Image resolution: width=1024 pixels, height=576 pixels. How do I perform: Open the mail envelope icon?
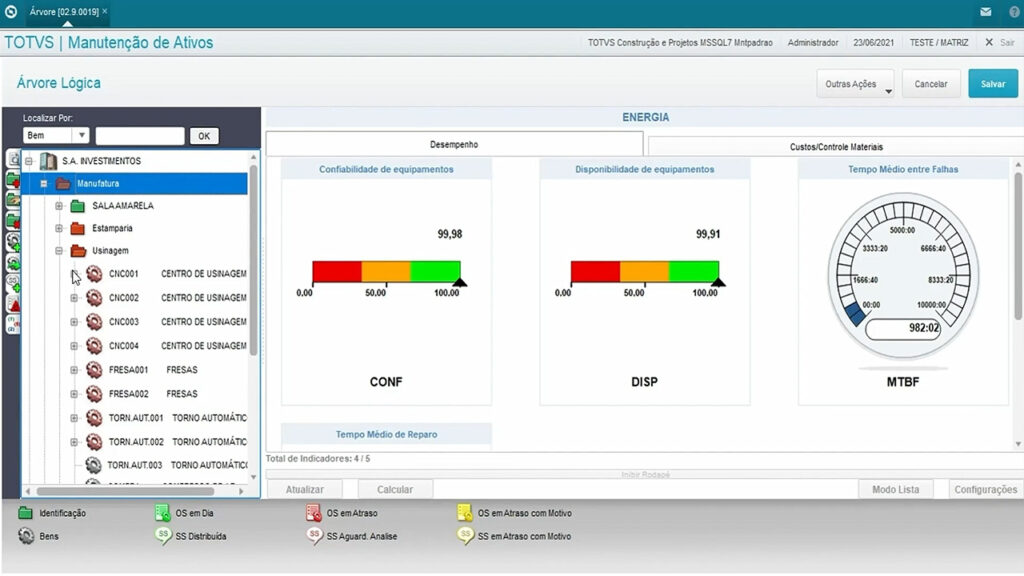coord(985,12)
